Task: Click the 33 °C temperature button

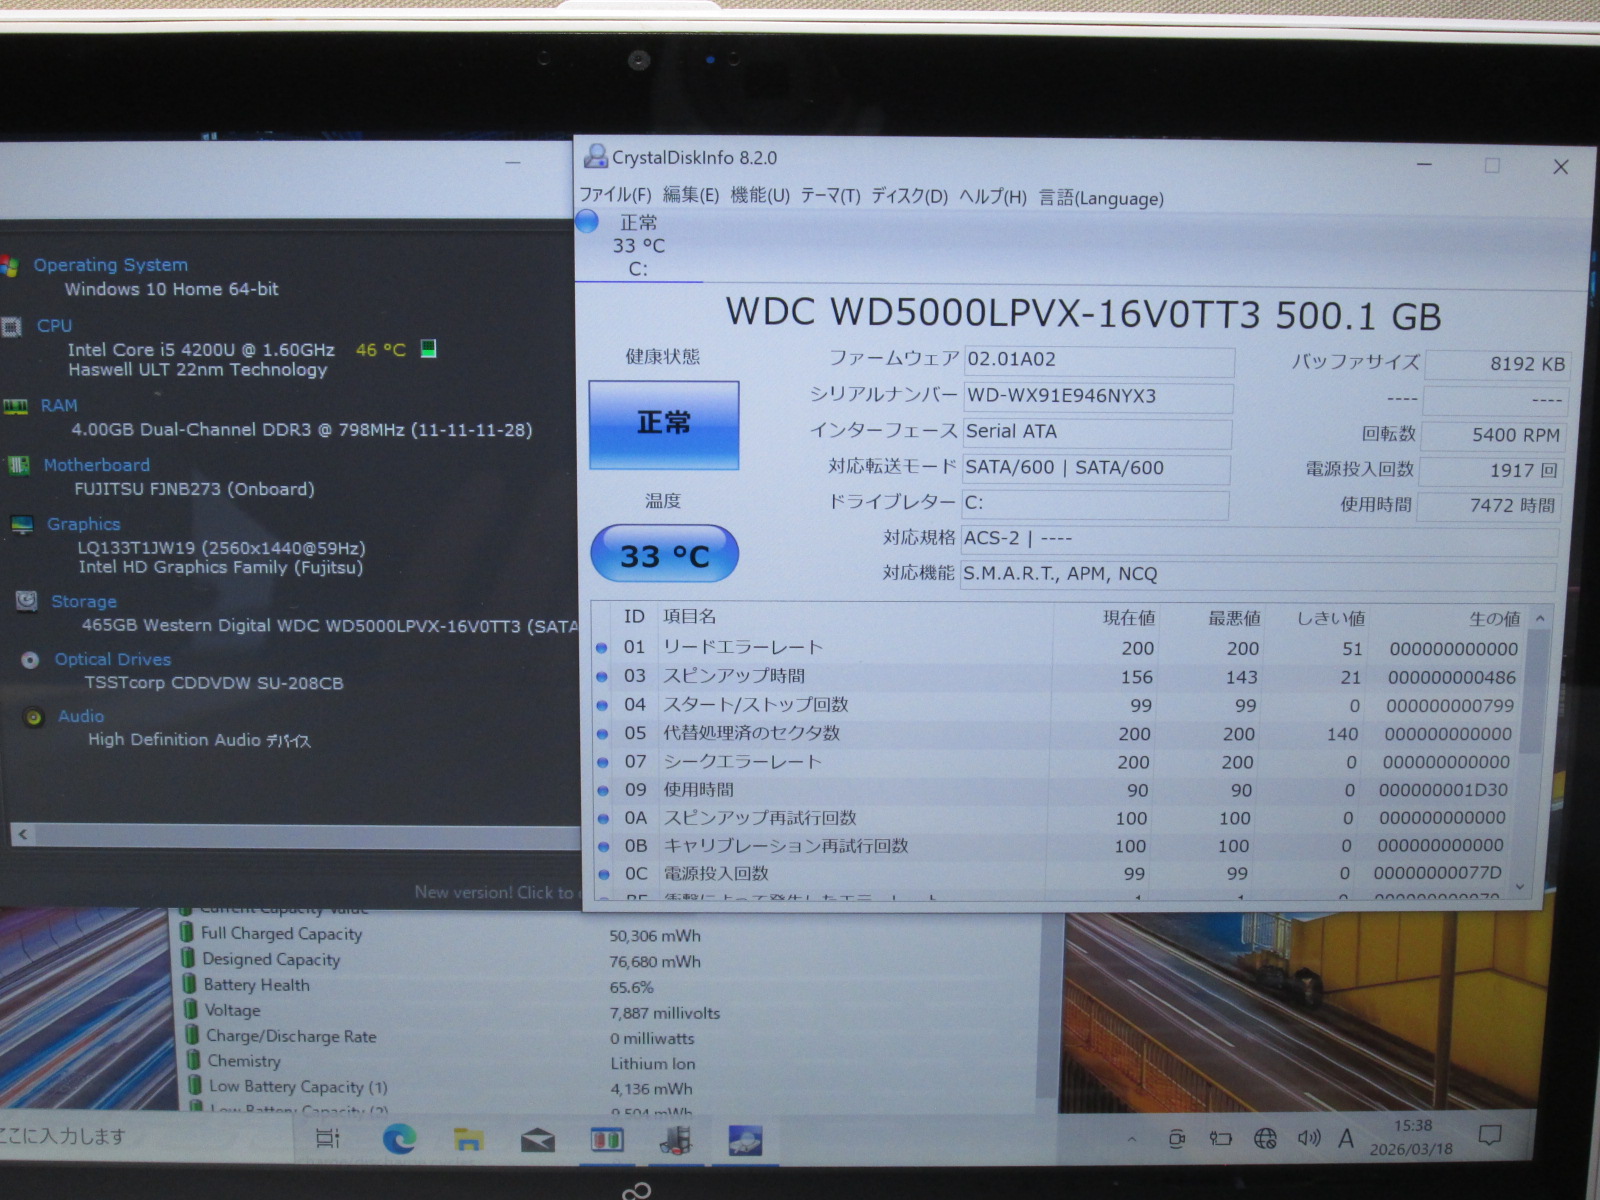Action: (x=664, y=555)
